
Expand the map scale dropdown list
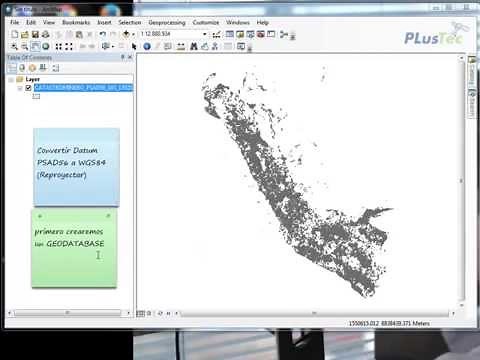[x=205, y=34]
